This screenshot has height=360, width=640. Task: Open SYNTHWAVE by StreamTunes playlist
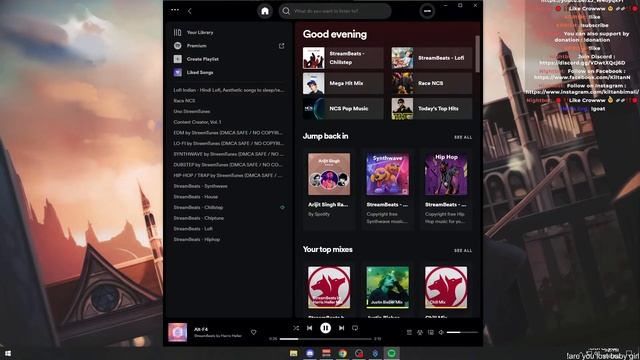[228, 154]
